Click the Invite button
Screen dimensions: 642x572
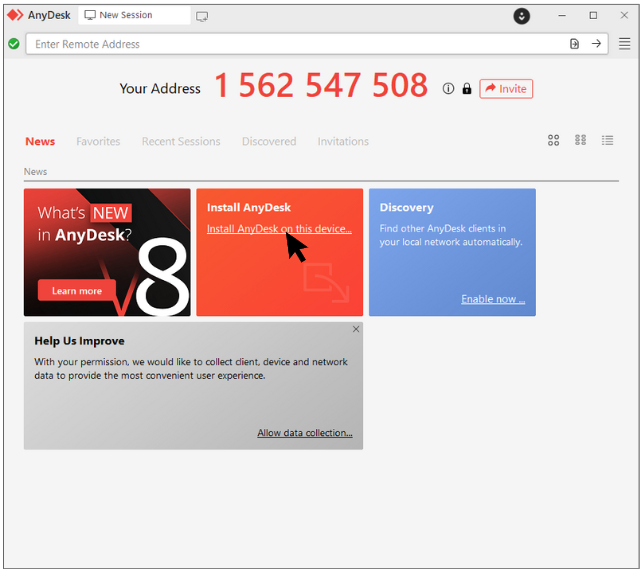pyautogui.click(x=506, y=88)
